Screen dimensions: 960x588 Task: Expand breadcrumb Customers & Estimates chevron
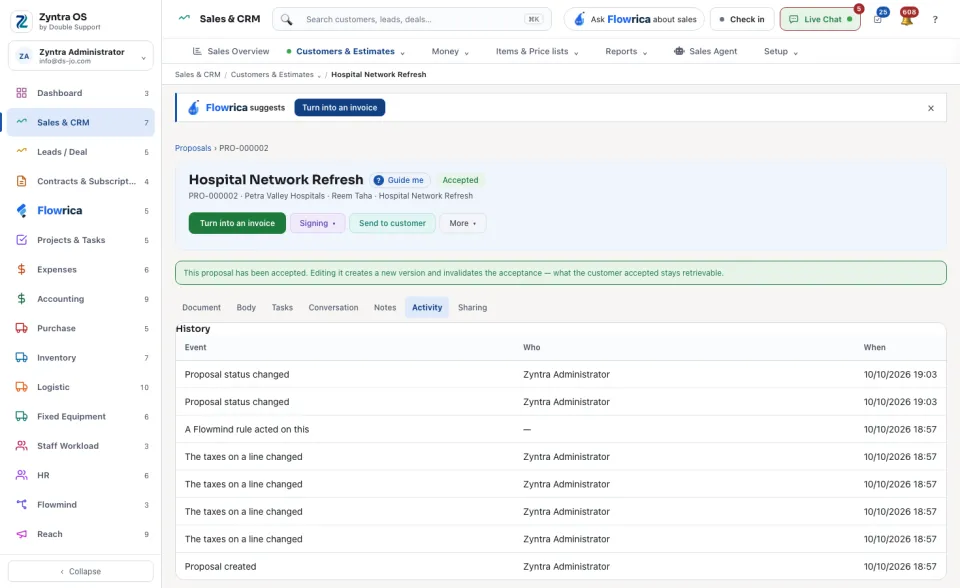click(319, 75)
